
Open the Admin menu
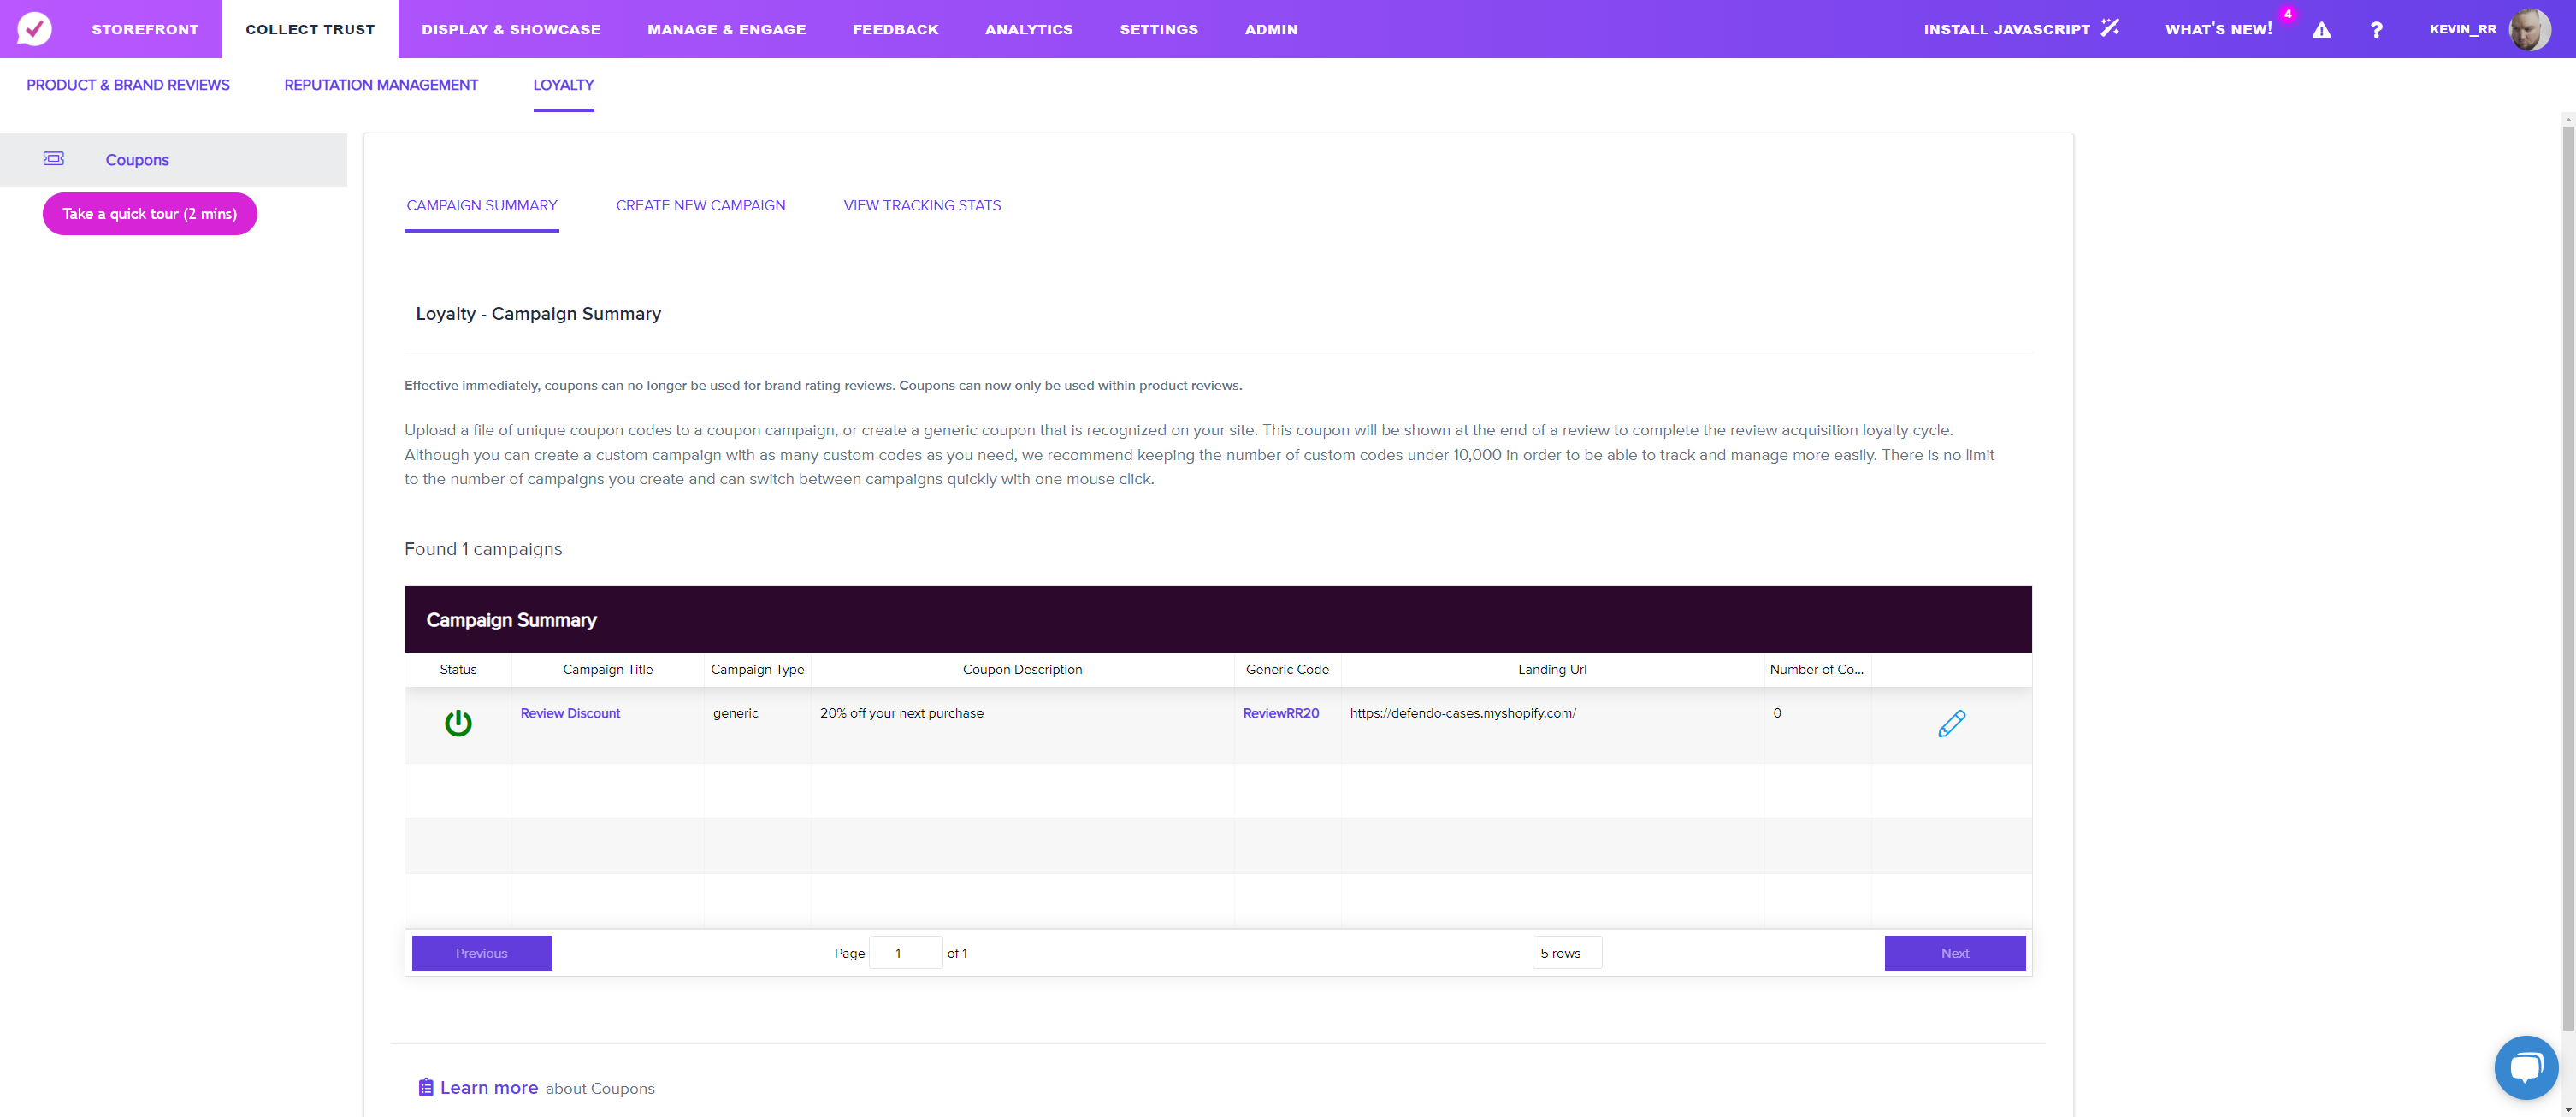click(1271, 29)
